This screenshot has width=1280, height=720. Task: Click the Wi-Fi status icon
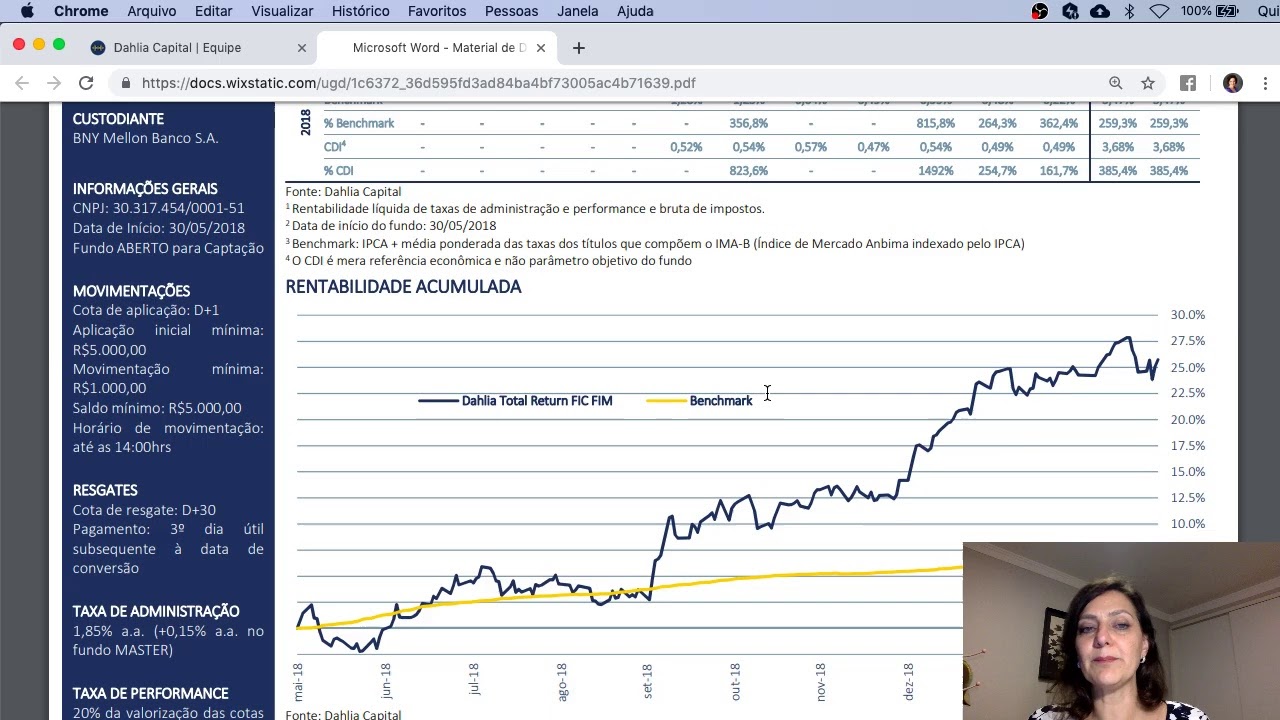coord(1159,11)
